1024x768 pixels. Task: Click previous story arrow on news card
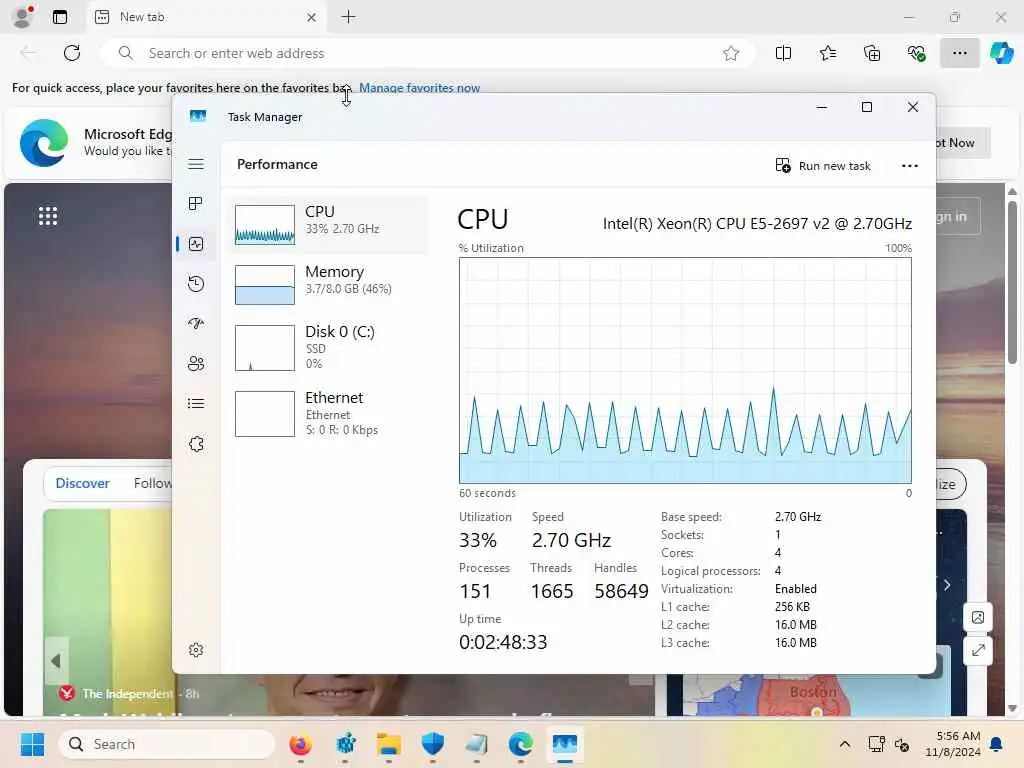[x=56, y=661]
